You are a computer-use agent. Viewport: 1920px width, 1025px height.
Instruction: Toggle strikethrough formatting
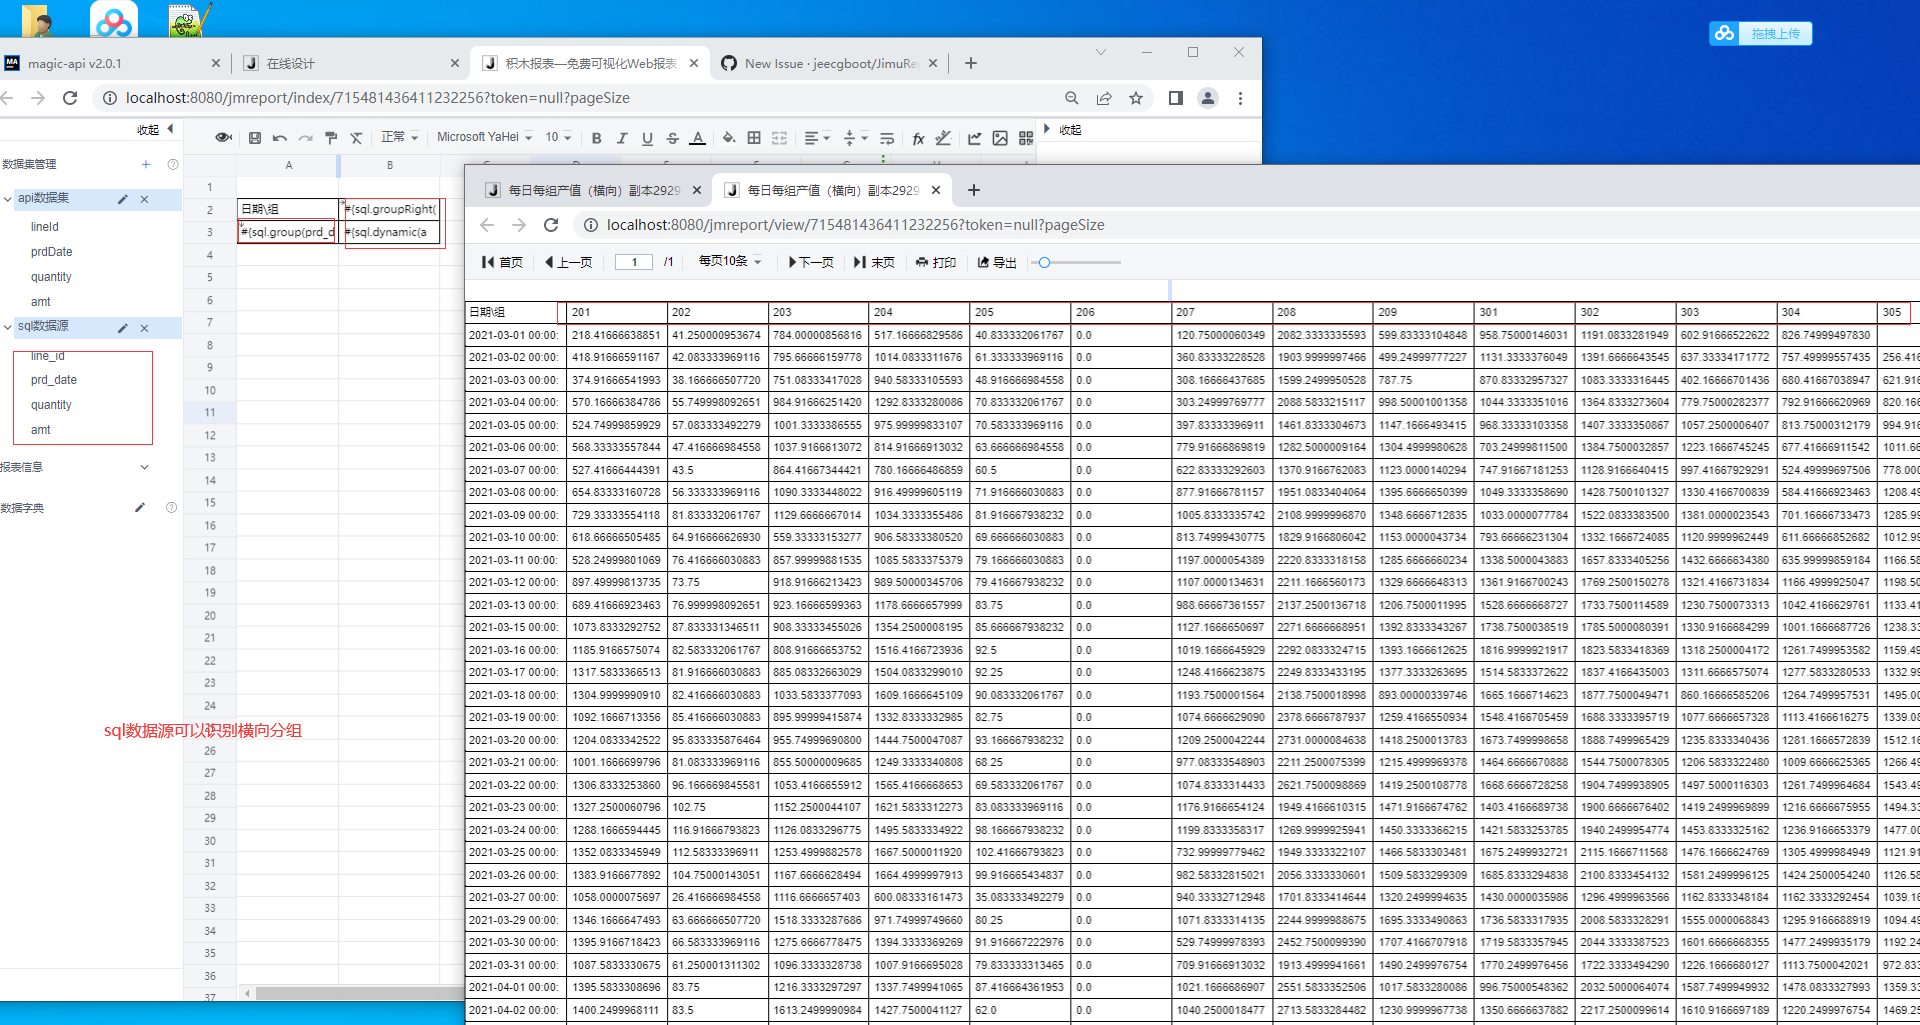672,138
